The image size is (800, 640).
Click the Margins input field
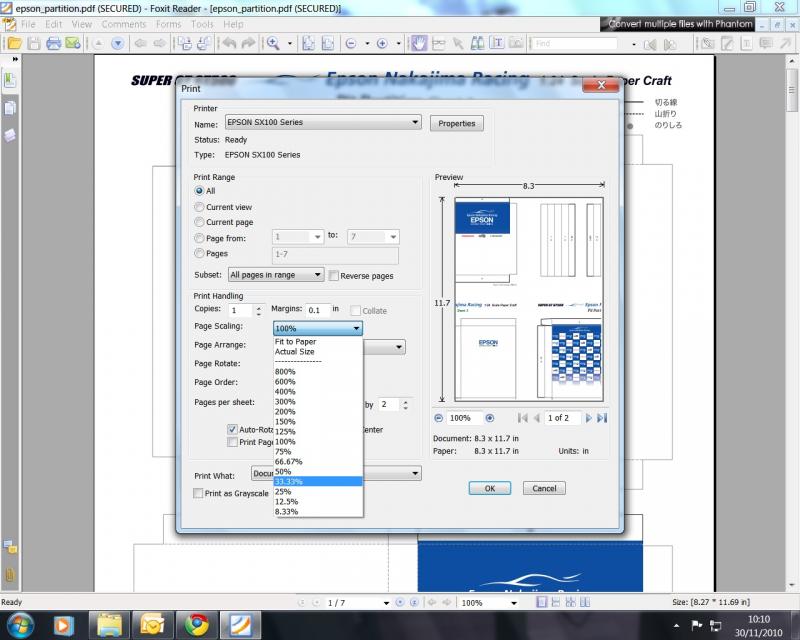[x=317, y=310]
